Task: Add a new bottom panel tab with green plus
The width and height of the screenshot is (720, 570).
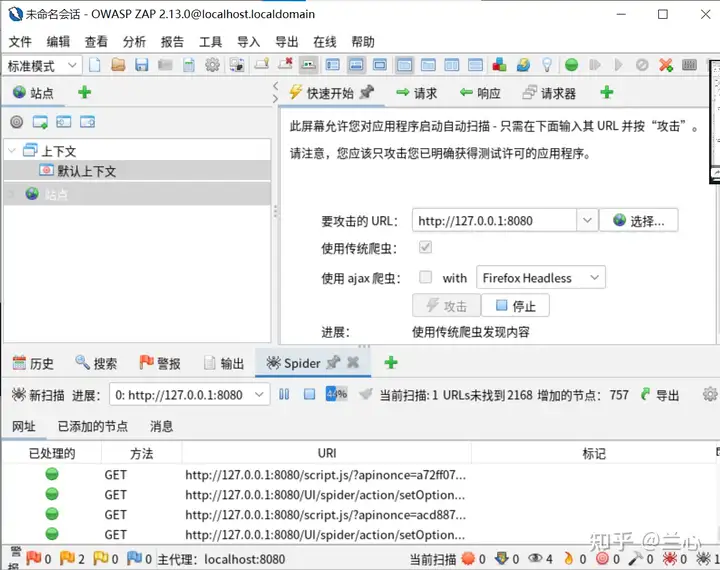Action: (391, 362)
